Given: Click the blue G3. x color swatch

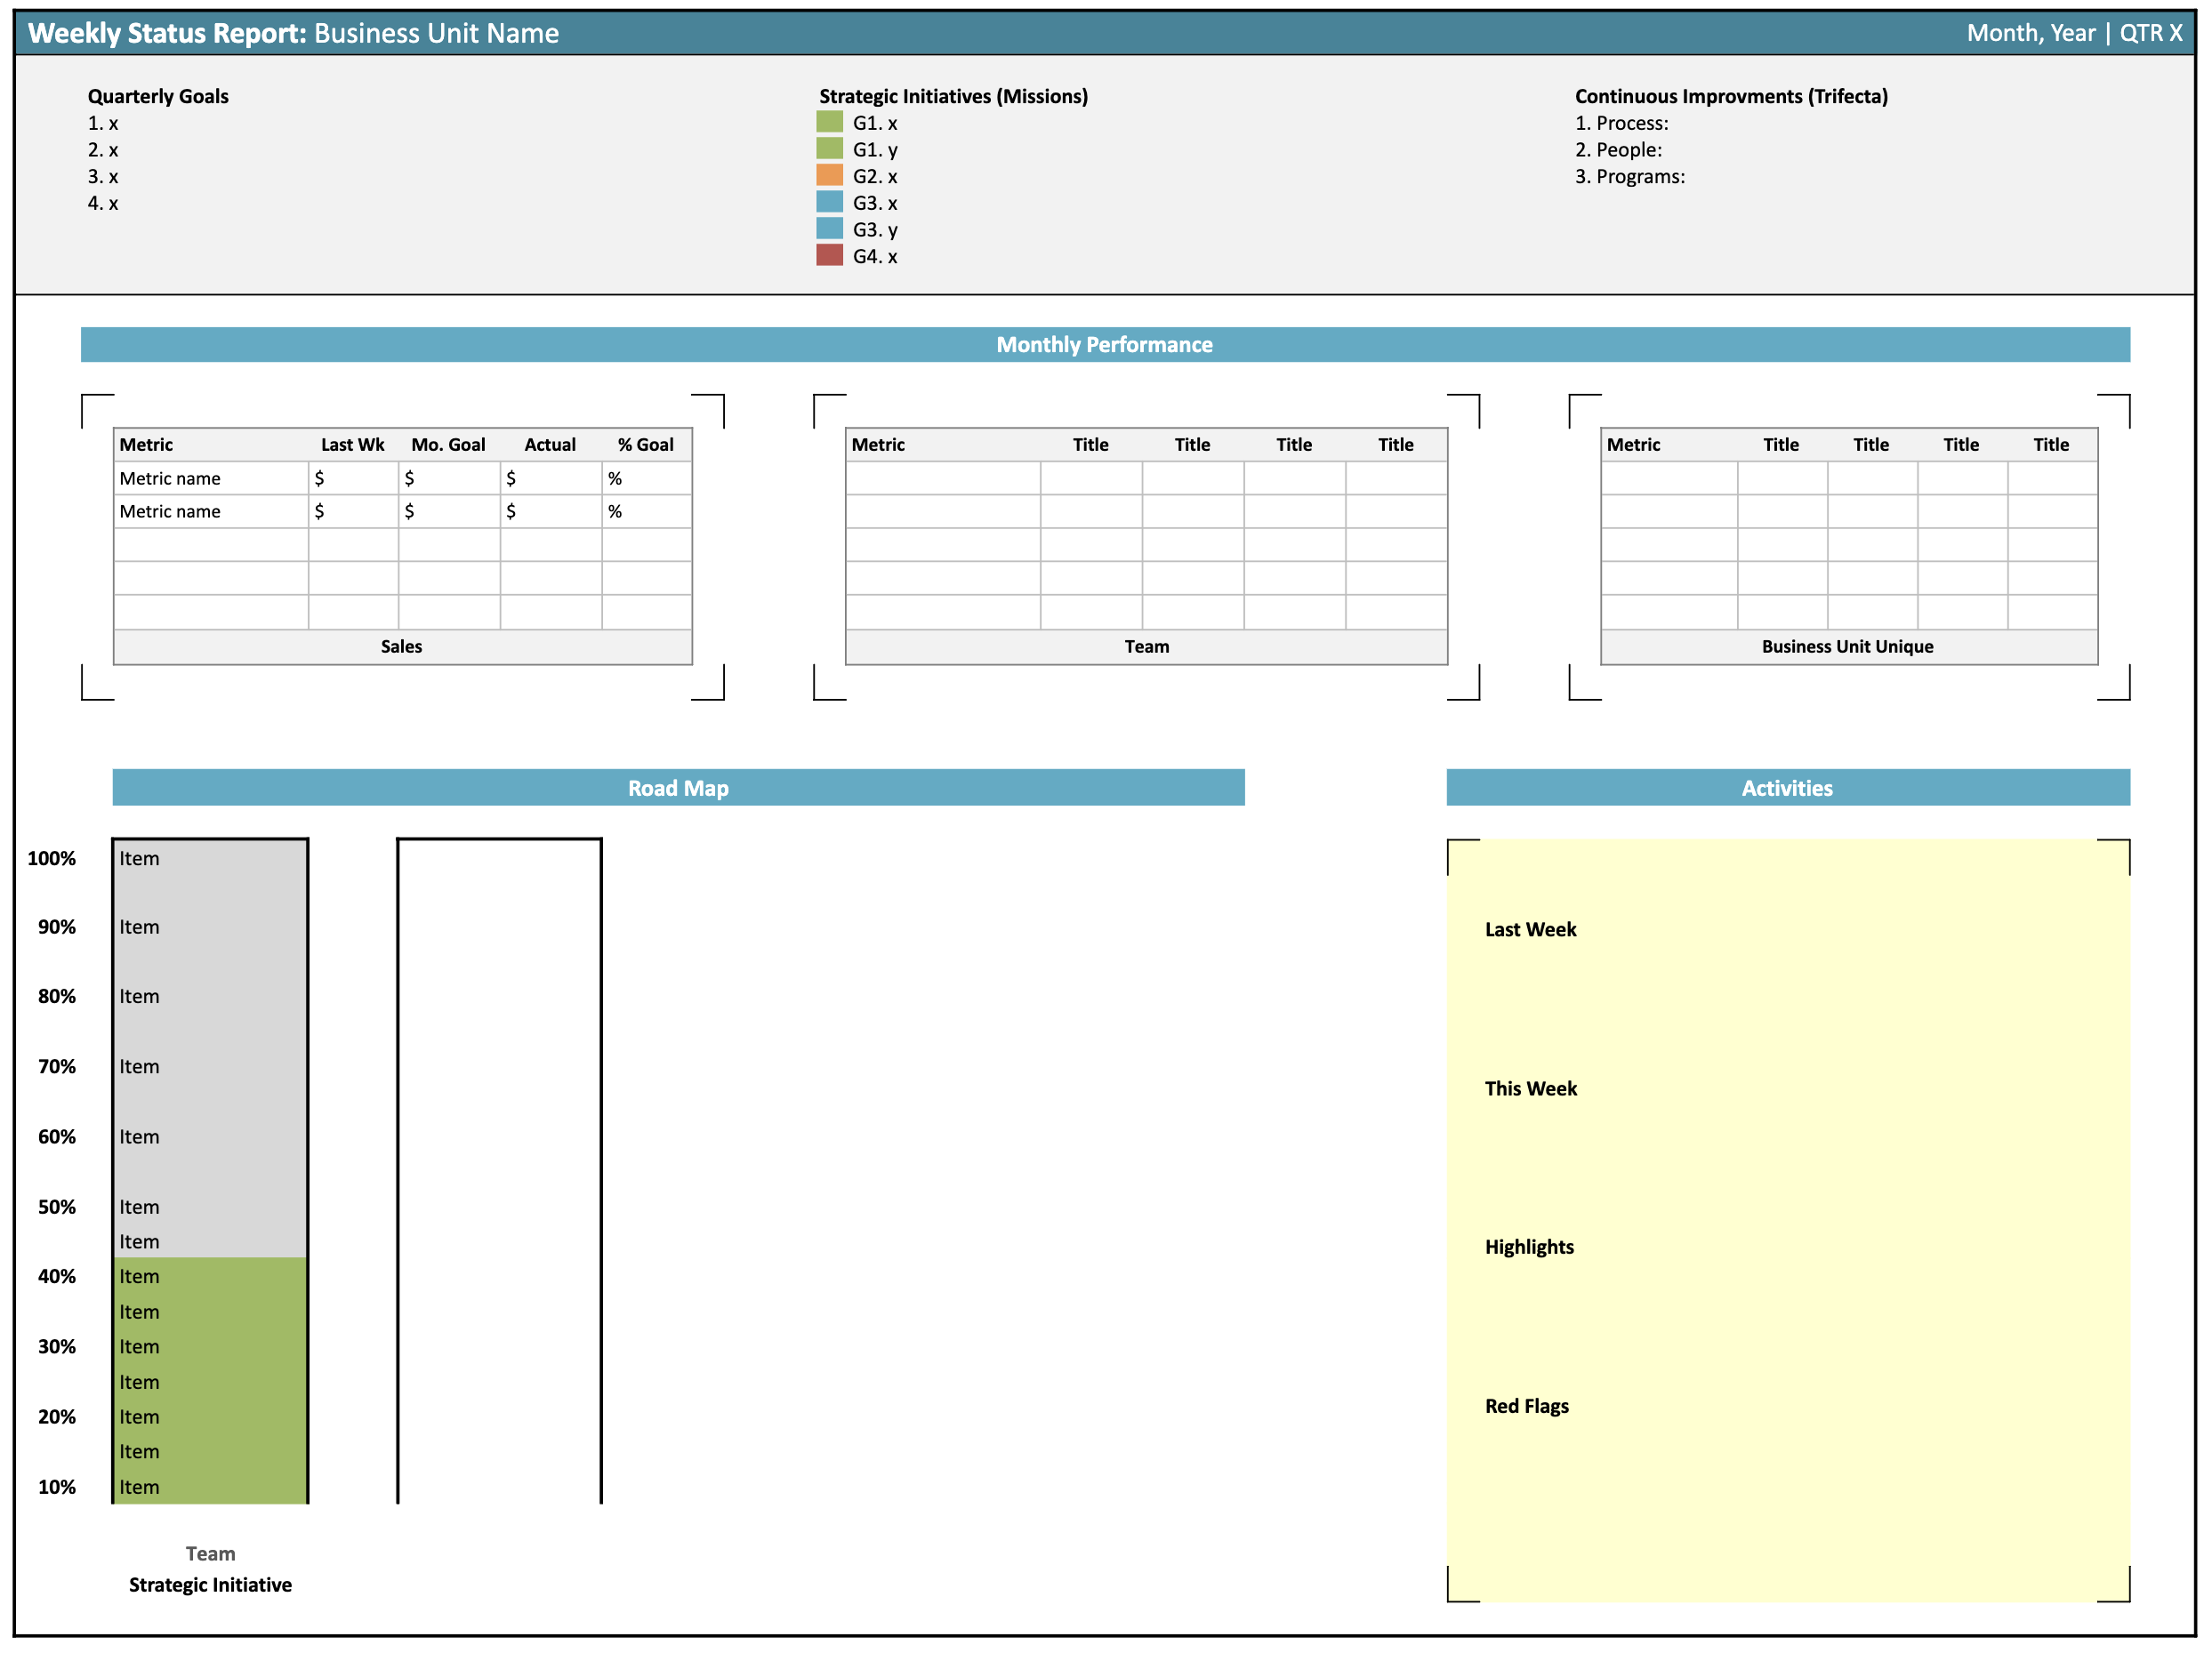Looking at the screenshot, I should [x=829, y=202].
